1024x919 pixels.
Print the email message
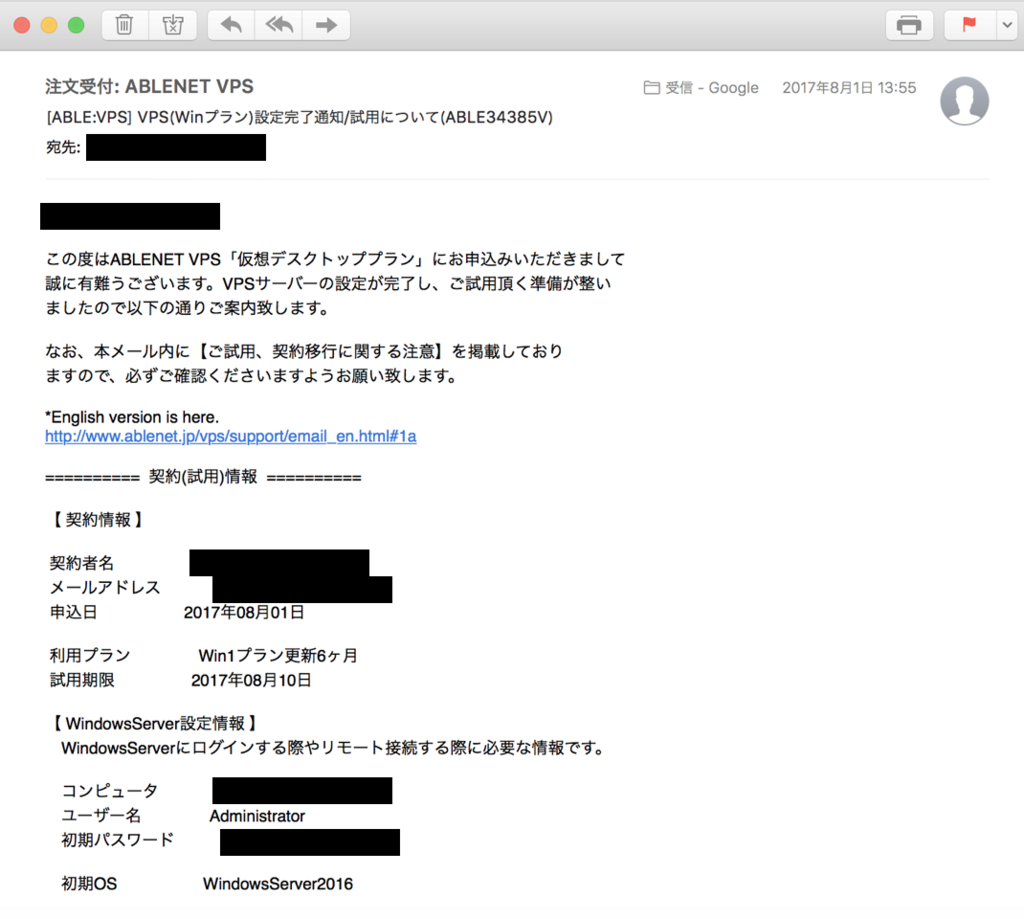(x=909, y=25)
